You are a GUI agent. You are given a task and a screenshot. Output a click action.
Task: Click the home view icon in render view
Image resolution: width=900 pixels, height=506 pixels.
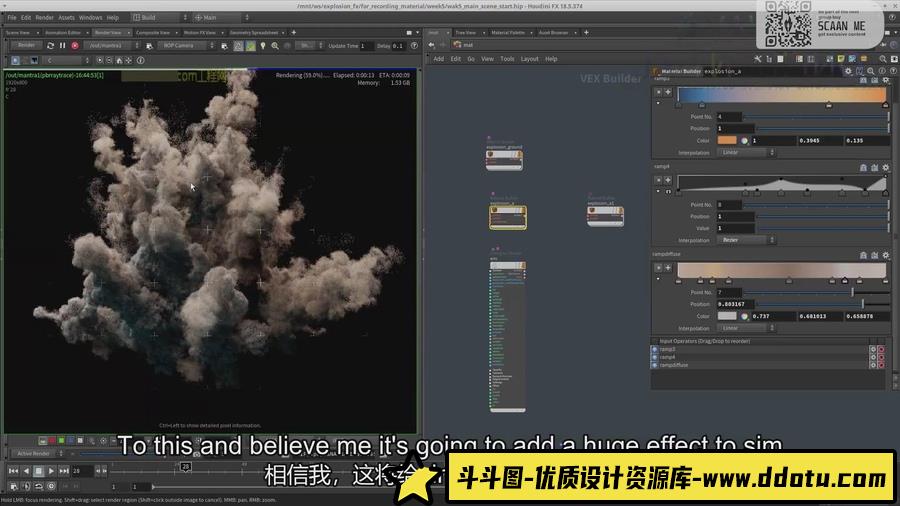(119, 60)
